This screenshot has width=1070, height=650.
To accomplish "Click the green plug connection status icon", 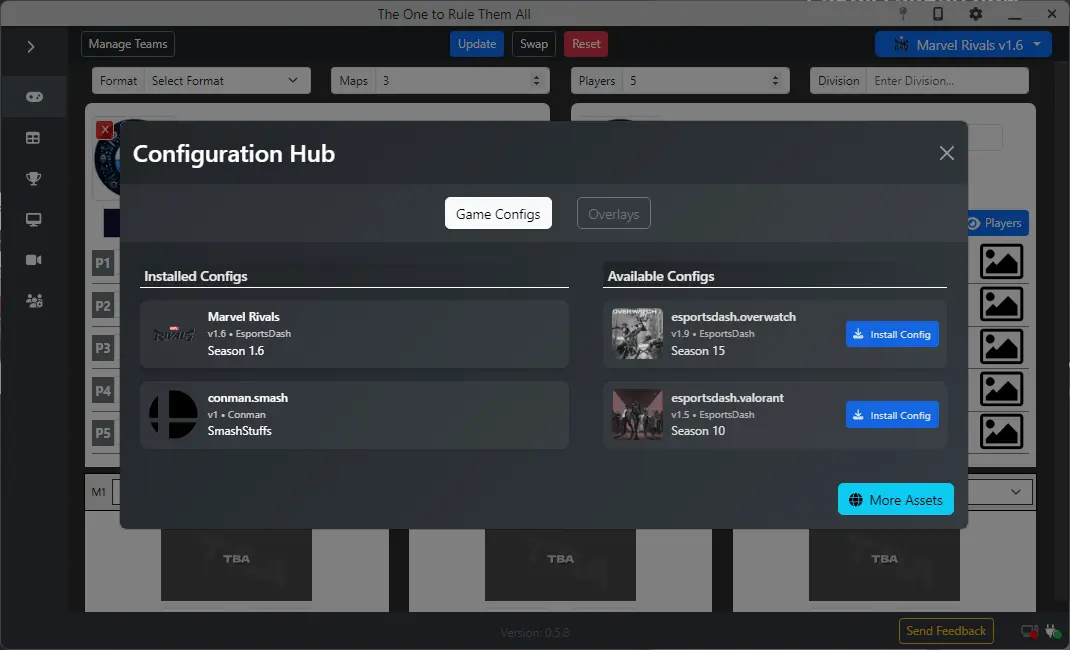I will click(x=1053, y=631).
